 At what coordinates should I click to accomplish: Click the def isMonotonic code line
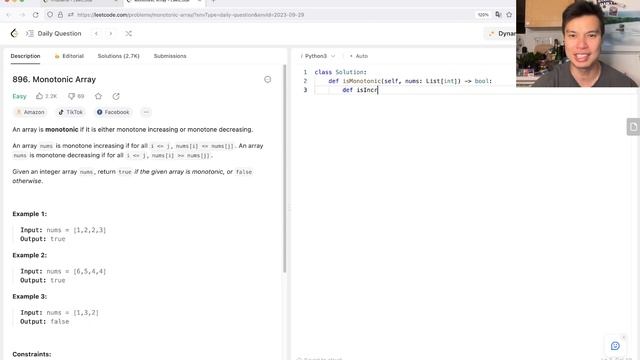point(410,81)
